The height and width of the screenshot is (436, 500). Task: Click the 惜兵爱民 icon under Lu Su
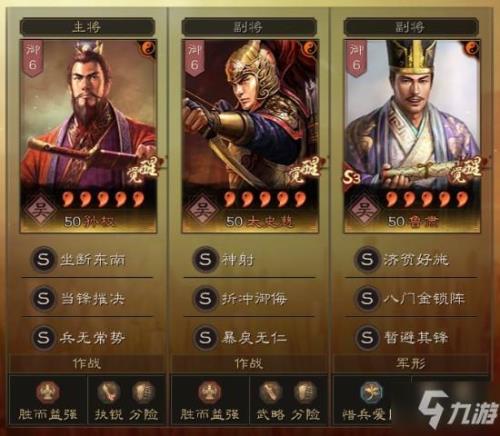372,391
